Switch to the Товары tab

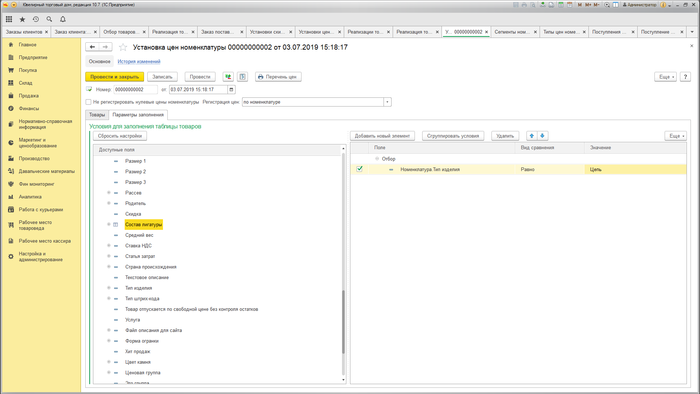(x=97, y=115)
